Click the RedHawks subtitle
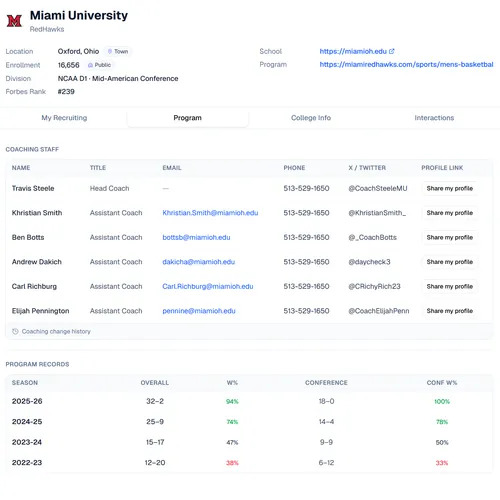The image size is (500, 500). (47, 29)
